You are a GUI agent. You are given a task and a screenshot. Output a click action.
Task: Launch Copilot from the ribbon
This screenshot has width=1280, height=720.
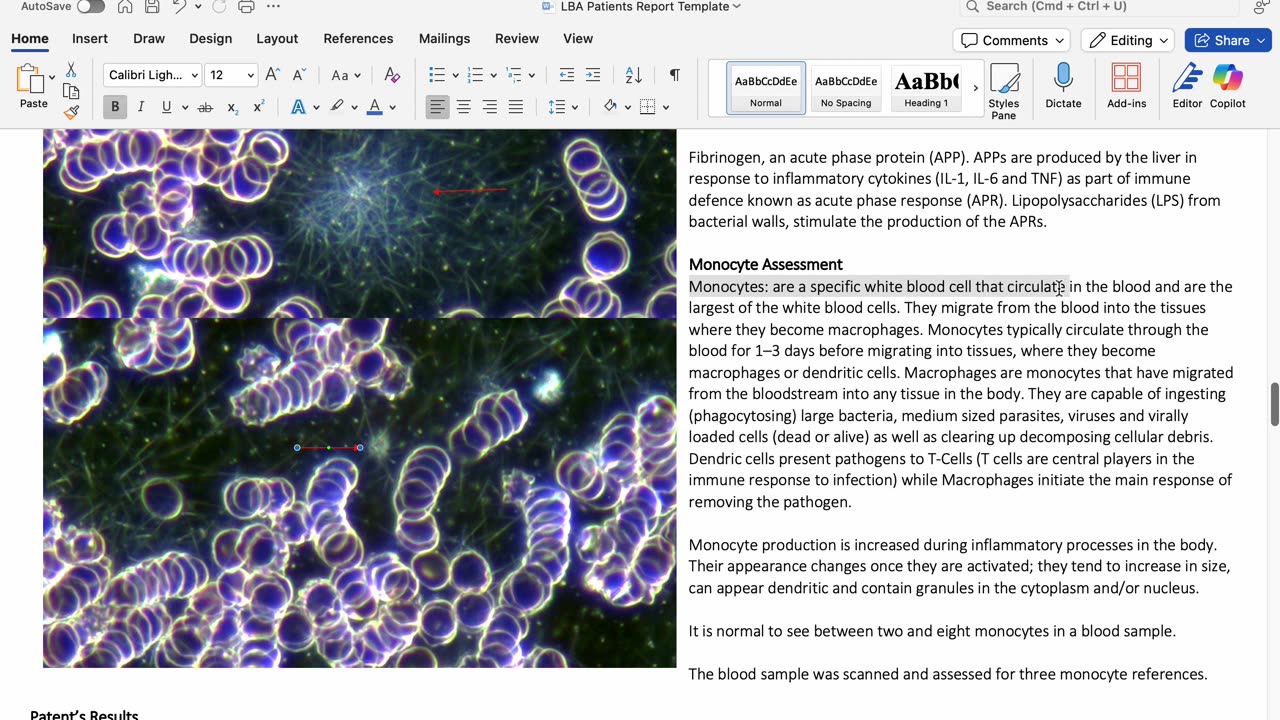(1227, 86)
